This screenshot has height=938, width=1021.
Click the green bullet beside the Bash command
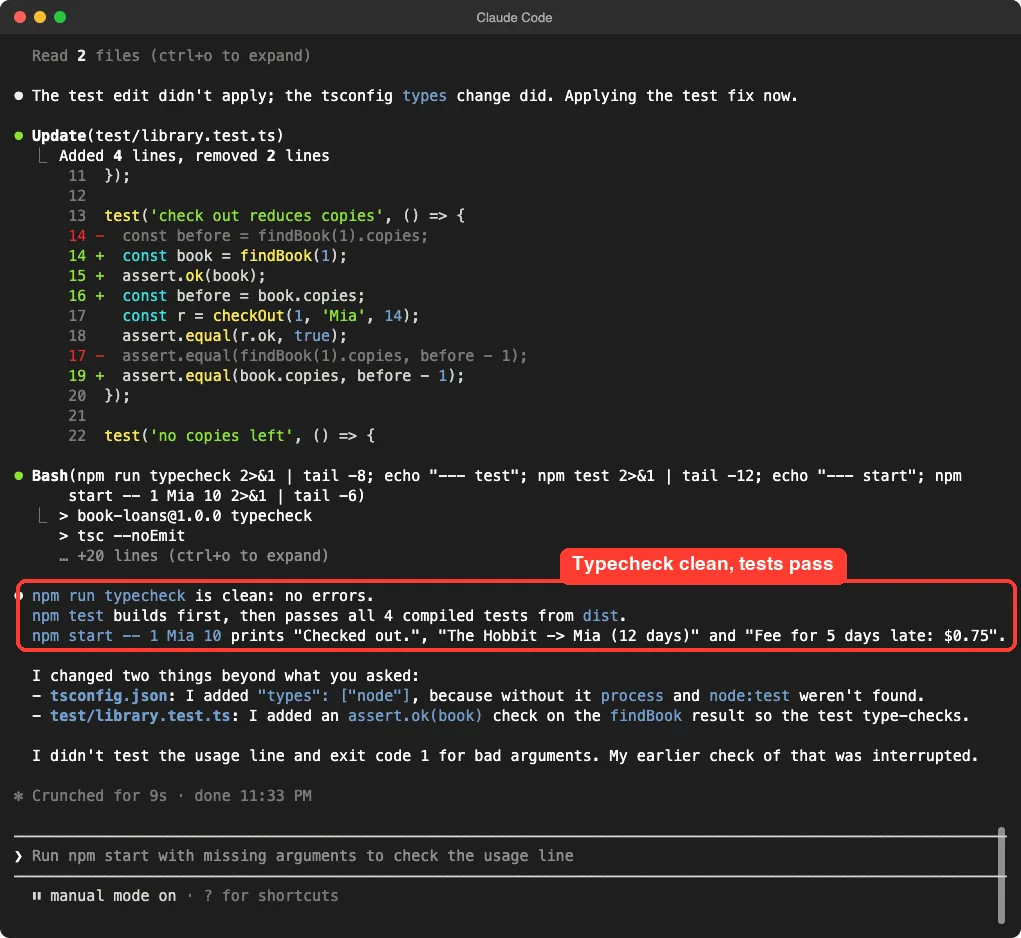coord(19,476)
